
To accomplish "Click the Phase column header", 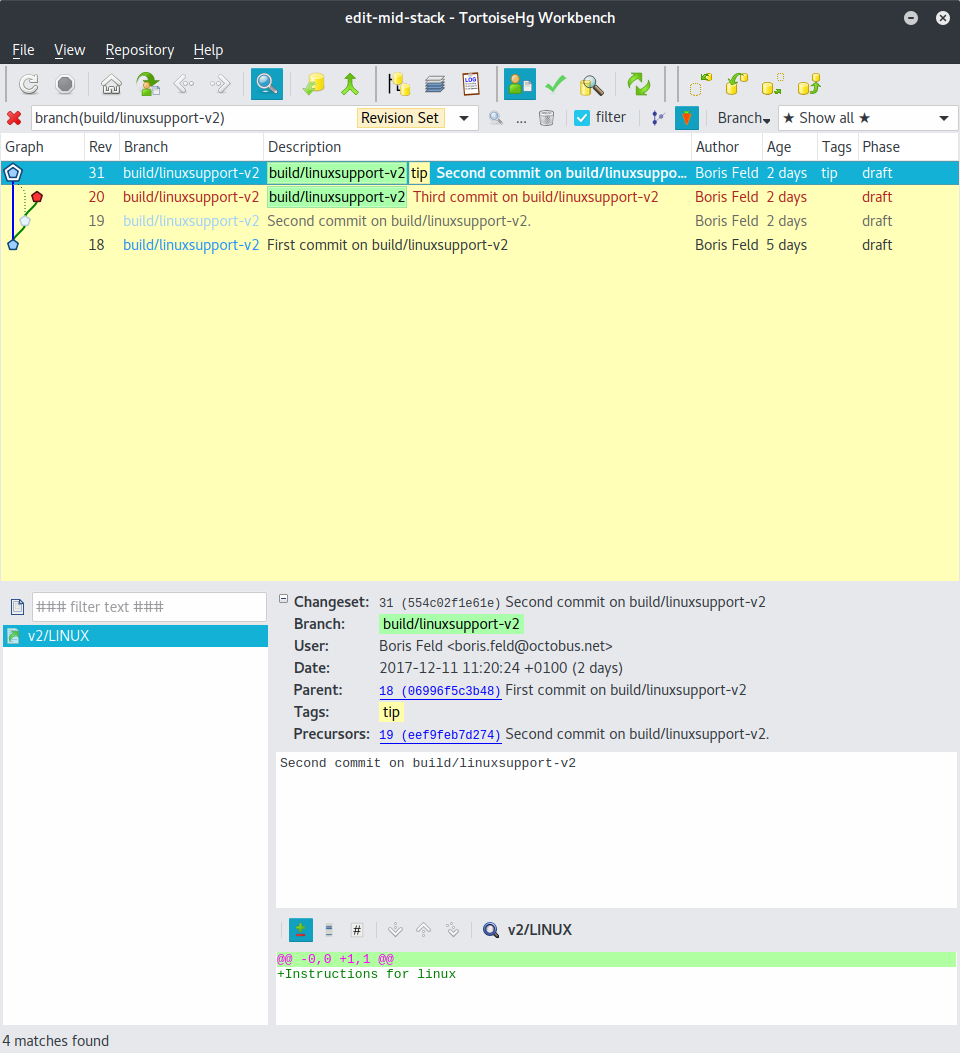I will point(908,147).
